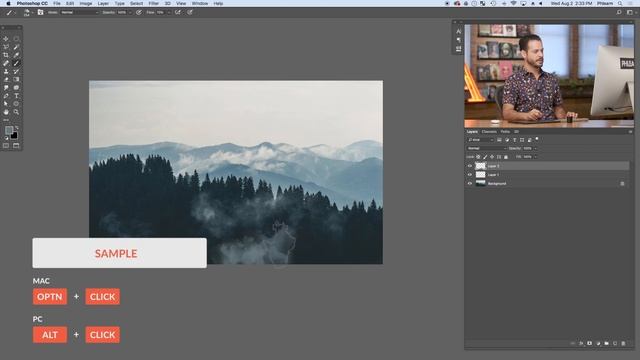This screenshot has height=360, width=640.
Task: Select the Gradient tool
Action: [16, 80]
